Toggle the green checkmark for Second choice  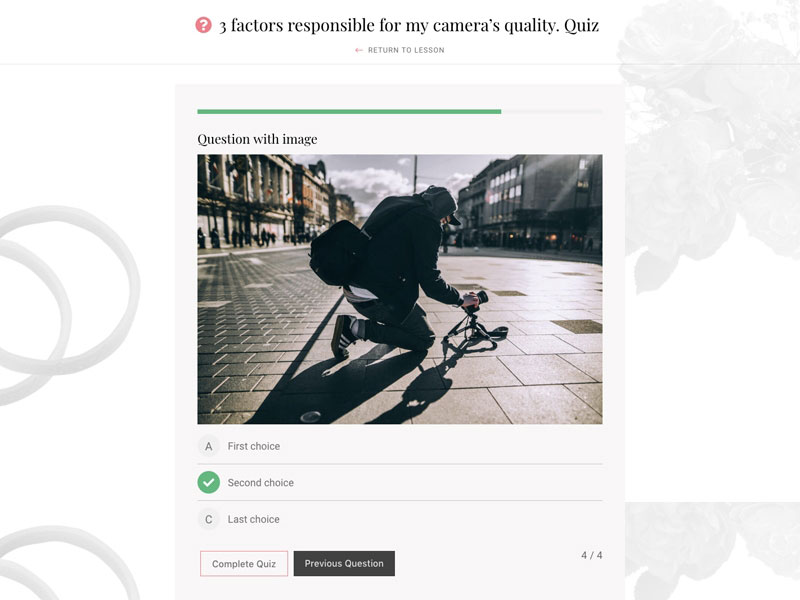click(209, 483)
